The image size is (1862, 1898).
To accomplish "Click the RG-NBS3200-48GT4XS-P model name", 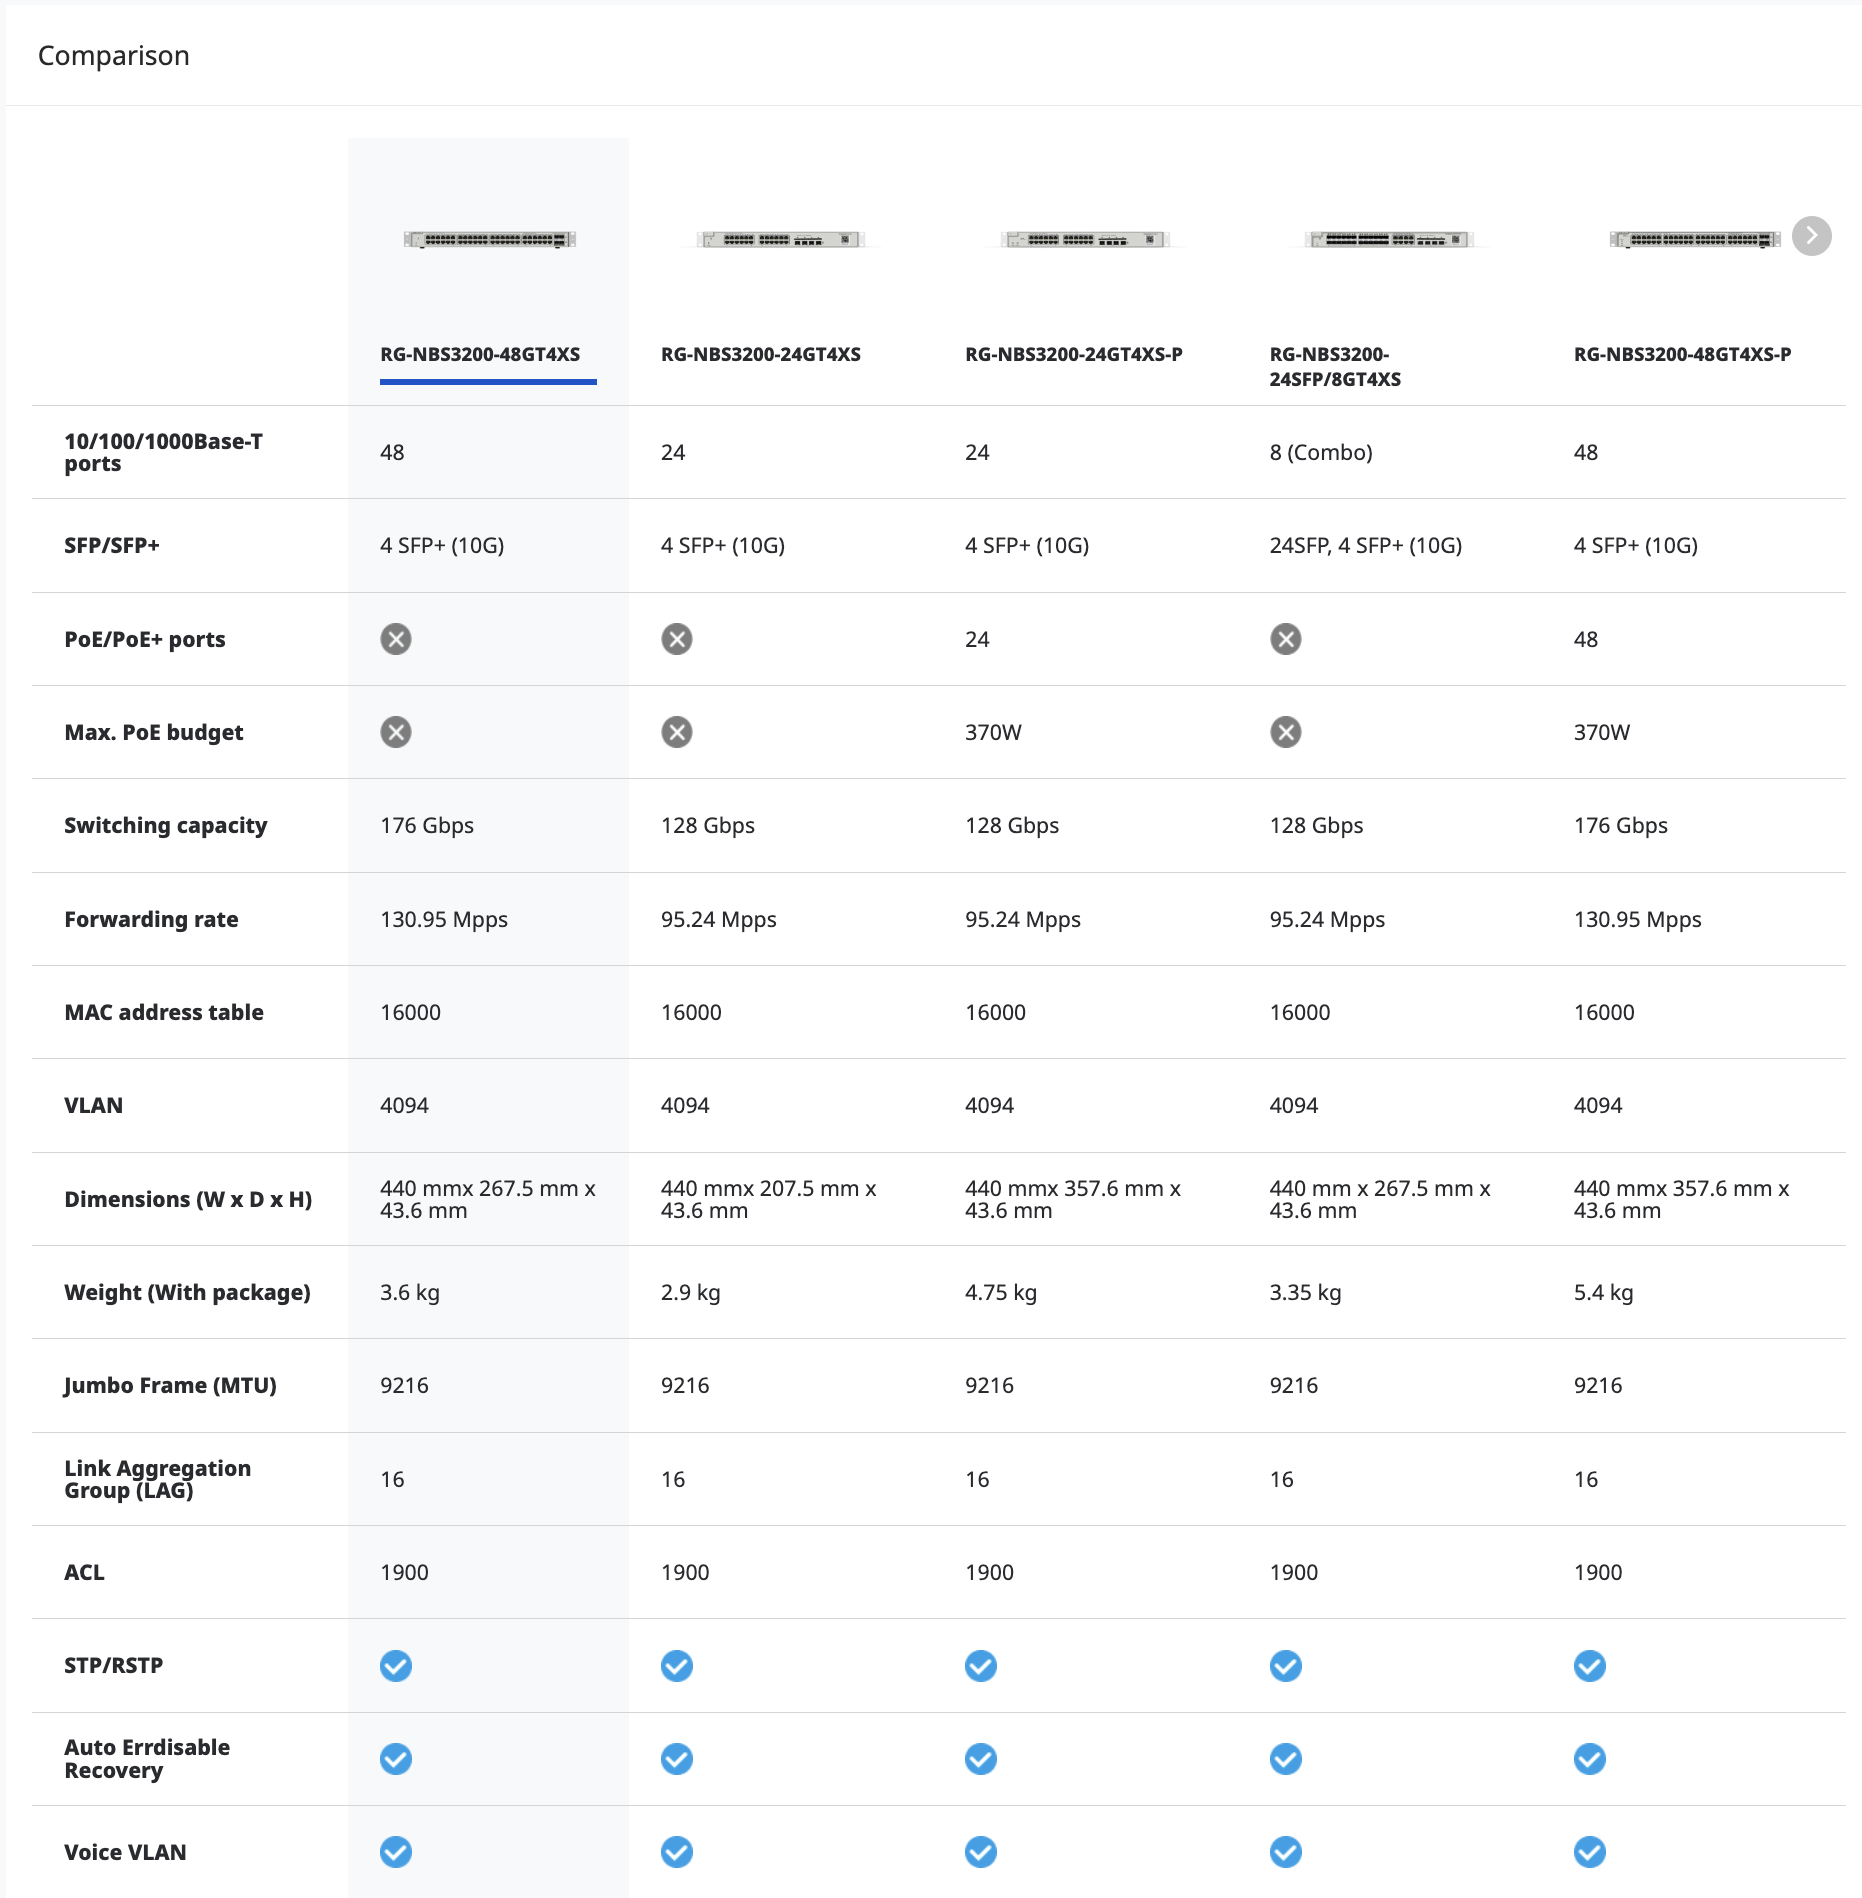I will [1682, 355].
